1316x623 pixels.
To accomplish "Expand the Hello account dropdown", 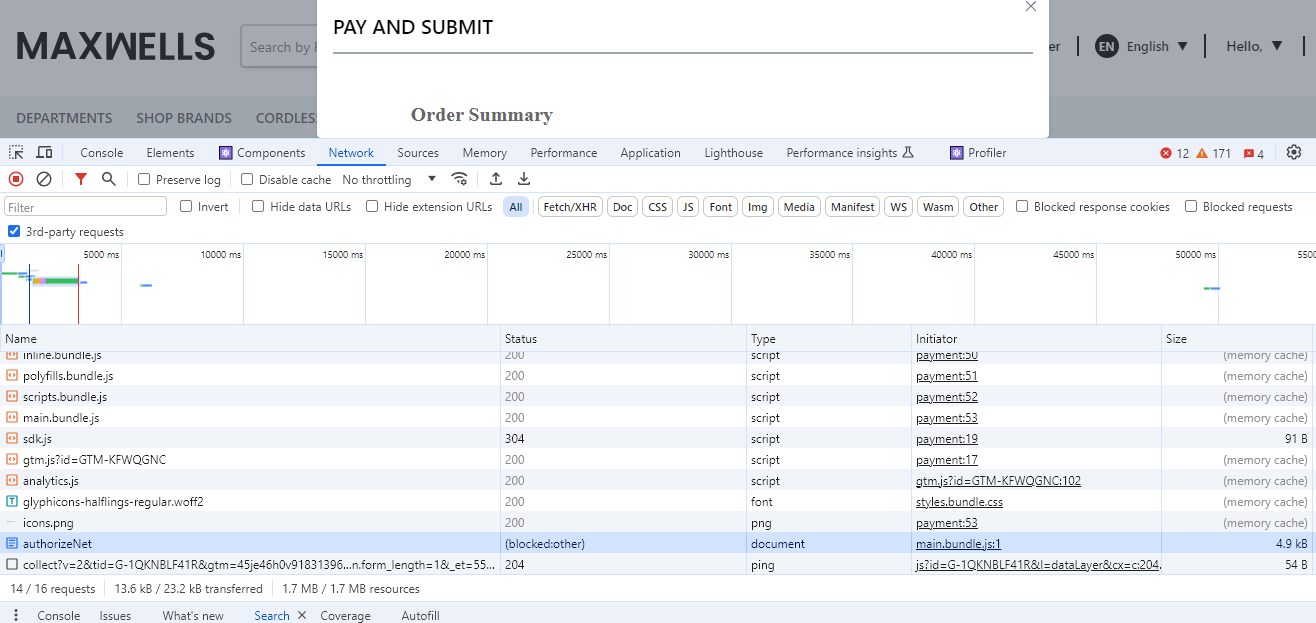I will [x=1254, y=46].
